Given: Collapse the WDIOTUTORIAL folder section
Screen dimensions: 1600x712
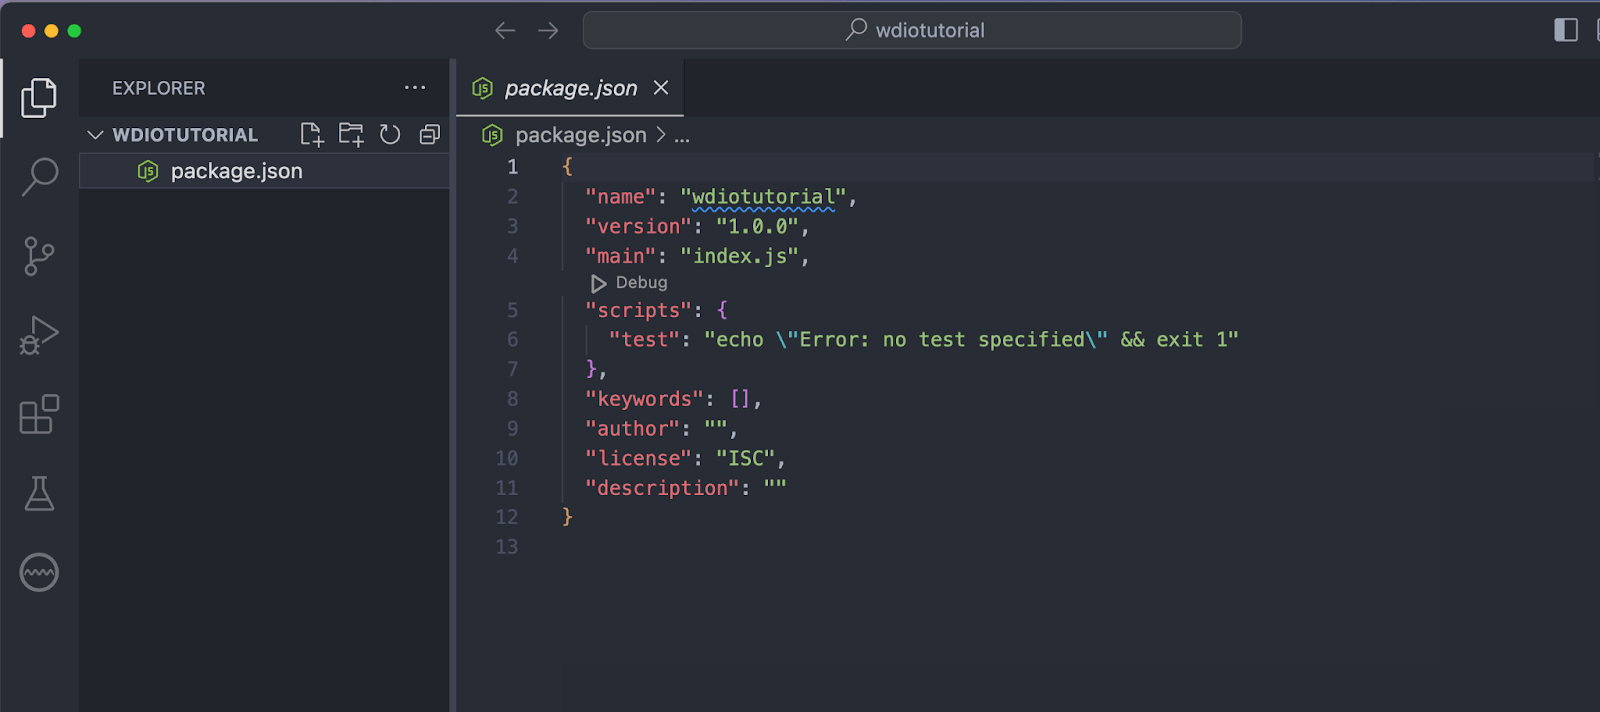Looking at the screenshot, I should [185, 134].
